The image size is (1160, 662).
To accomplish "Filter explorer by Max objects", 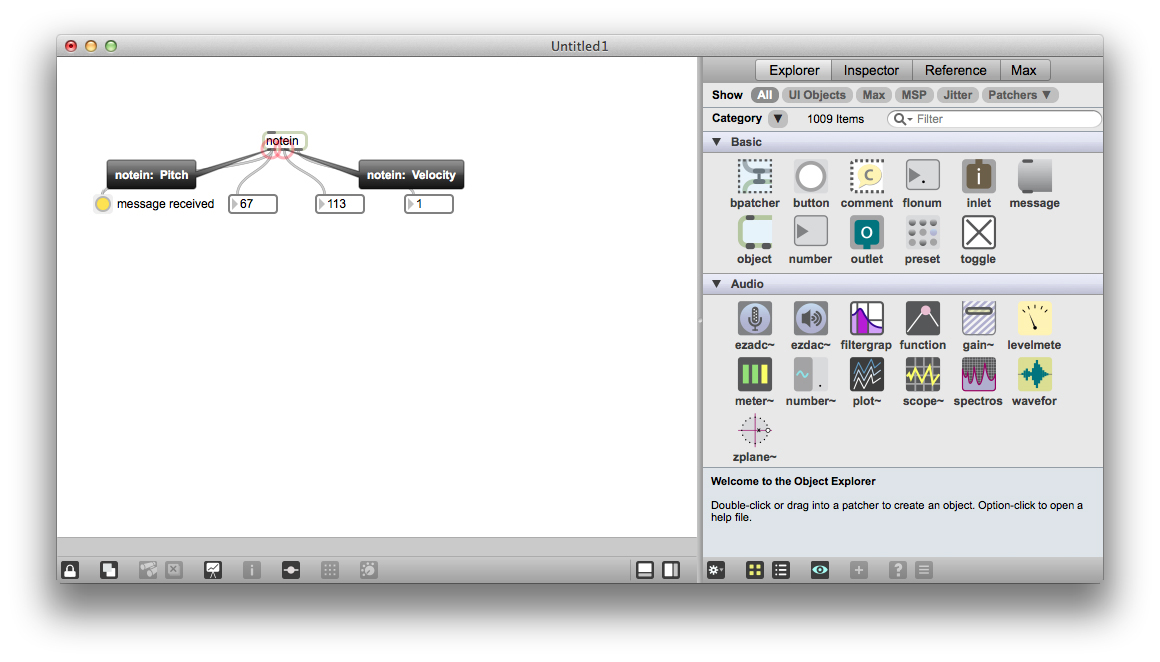I will pos(874,95).
